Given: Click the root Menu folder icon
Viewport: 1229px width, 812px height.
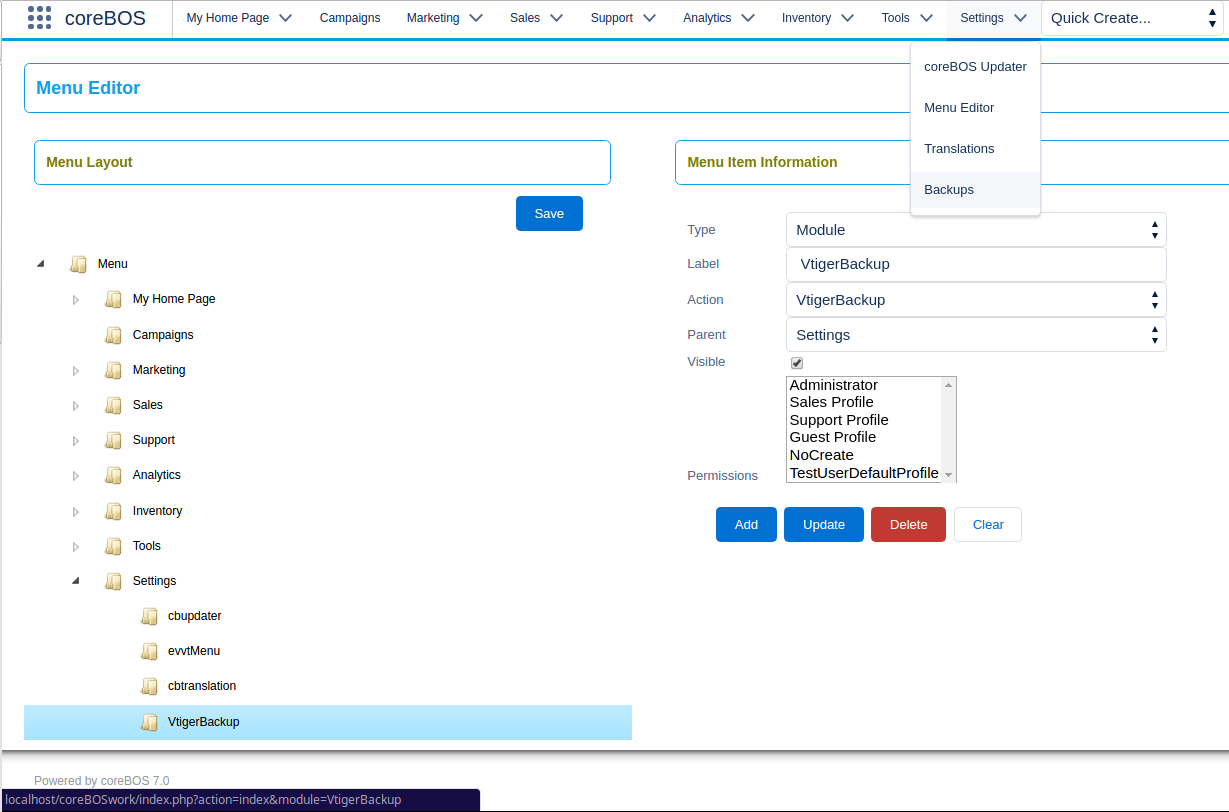Looking at the screenshot, I should (79, 264).
